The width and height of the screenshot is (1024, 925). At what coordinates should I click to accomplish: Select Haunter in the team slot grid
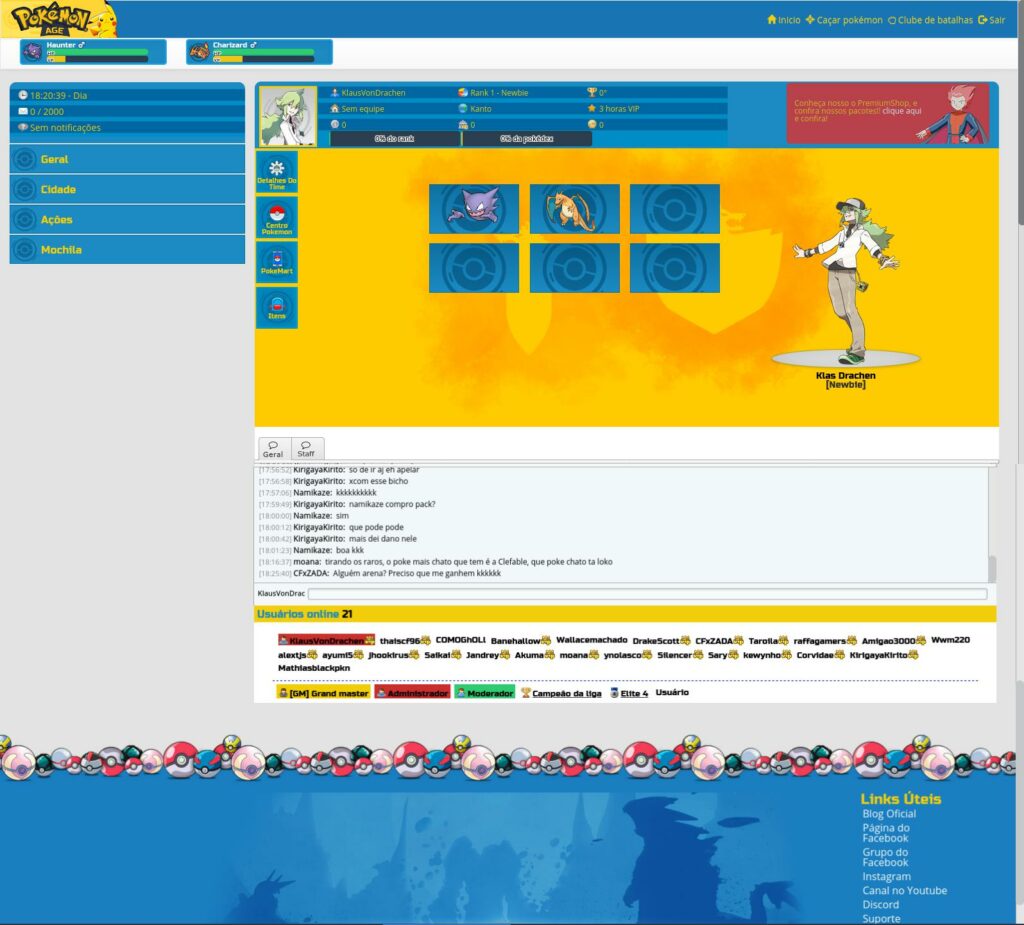[x=474, y=209]
